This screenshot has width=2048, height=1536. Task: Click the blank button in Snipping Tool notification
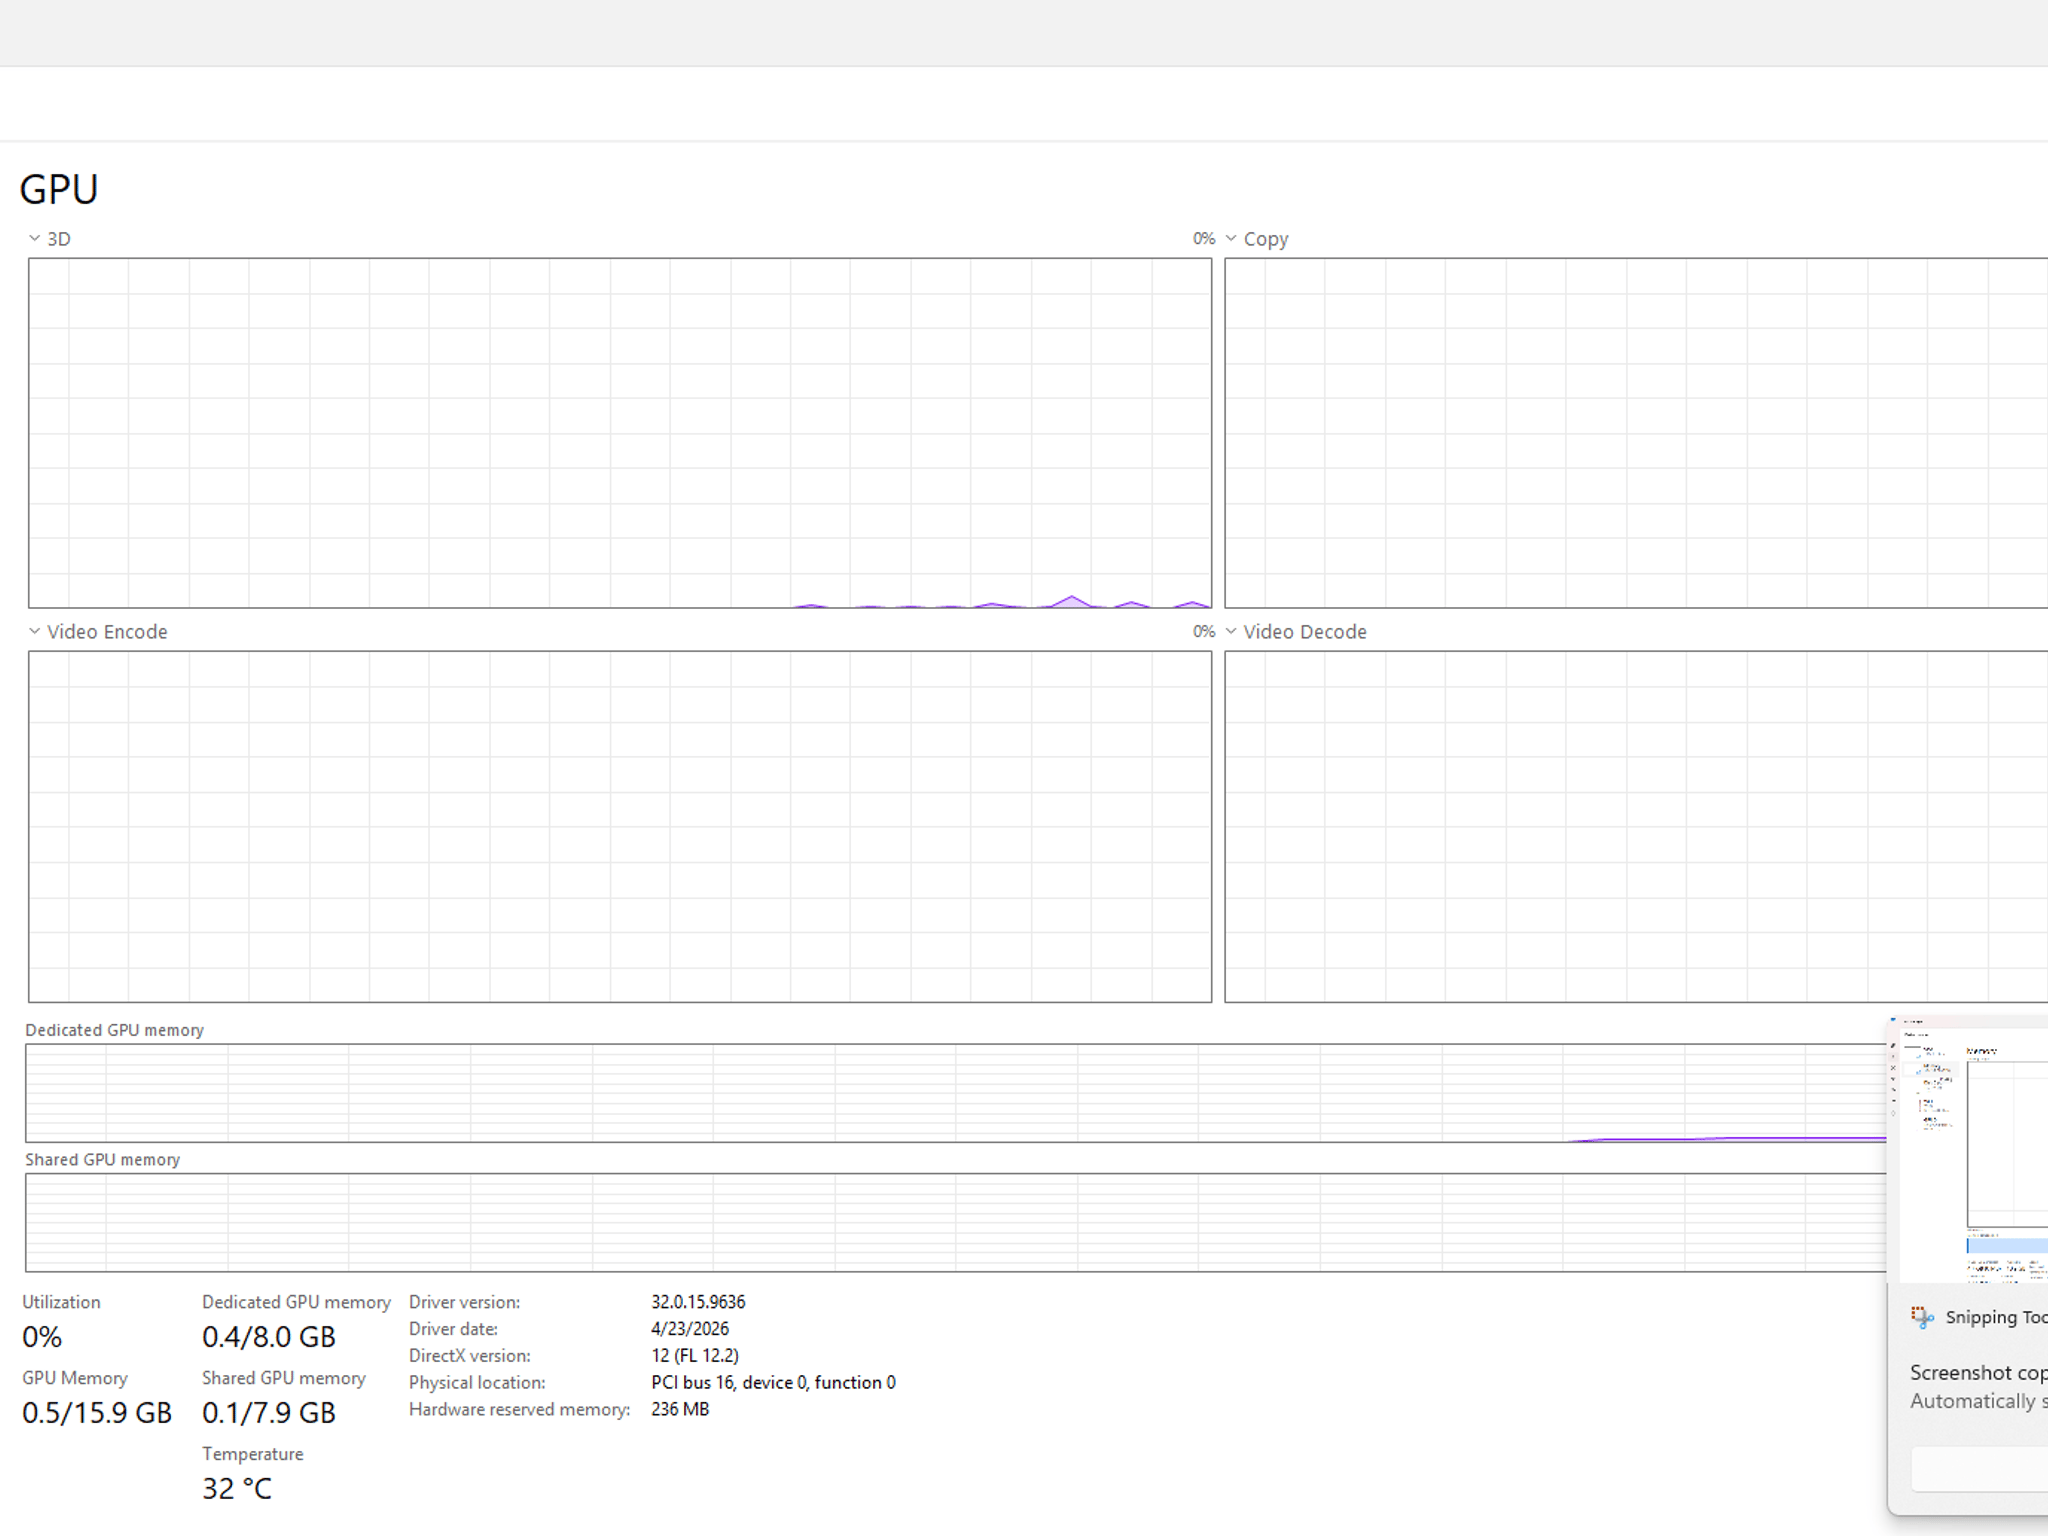coord(1980,1469)
